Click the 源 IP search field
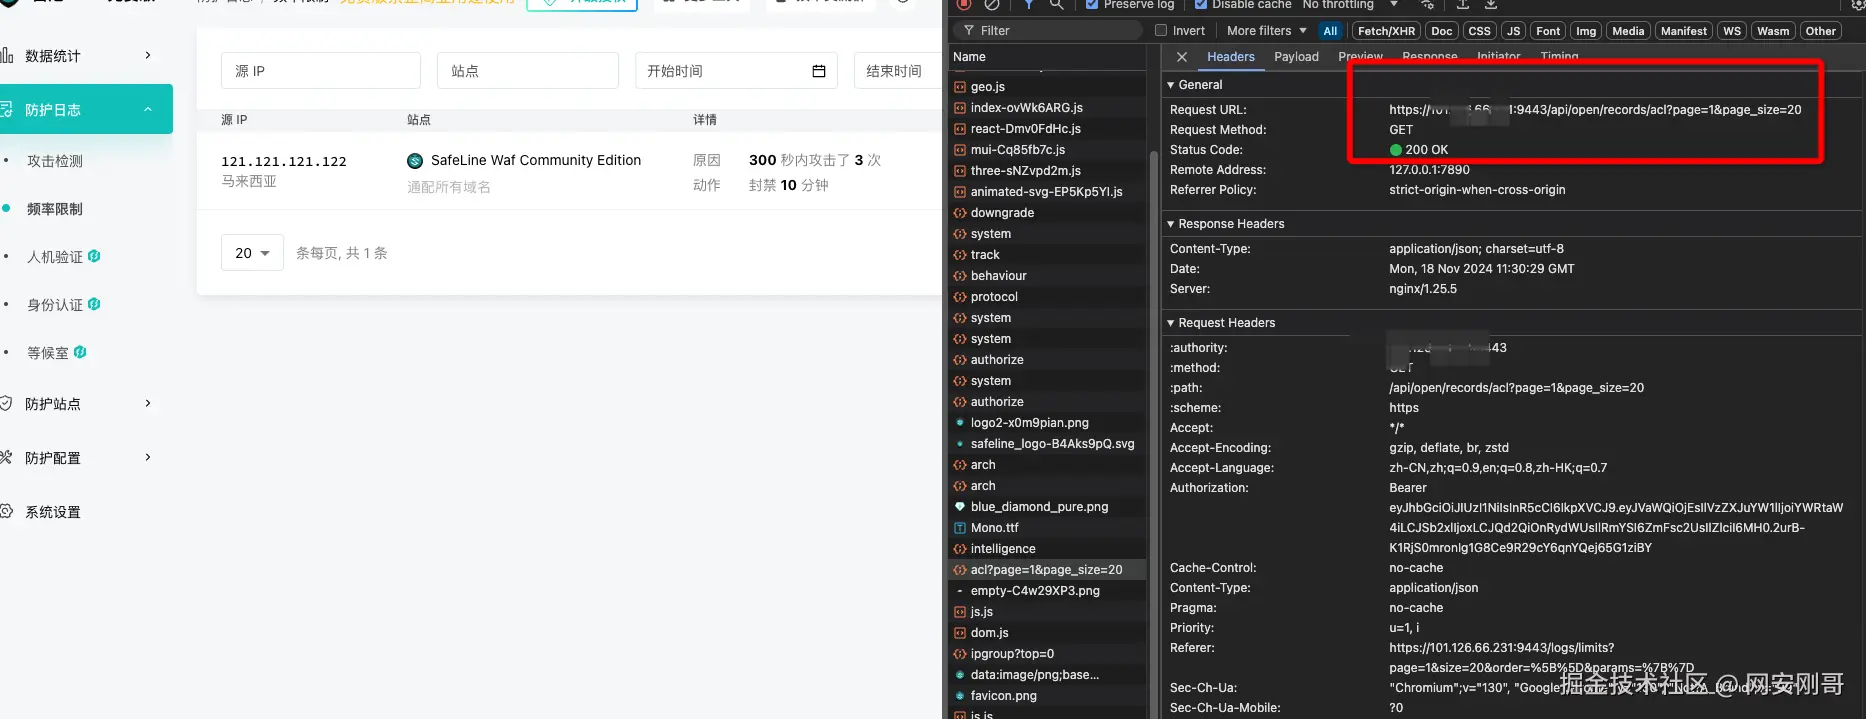 click(321, 71)
